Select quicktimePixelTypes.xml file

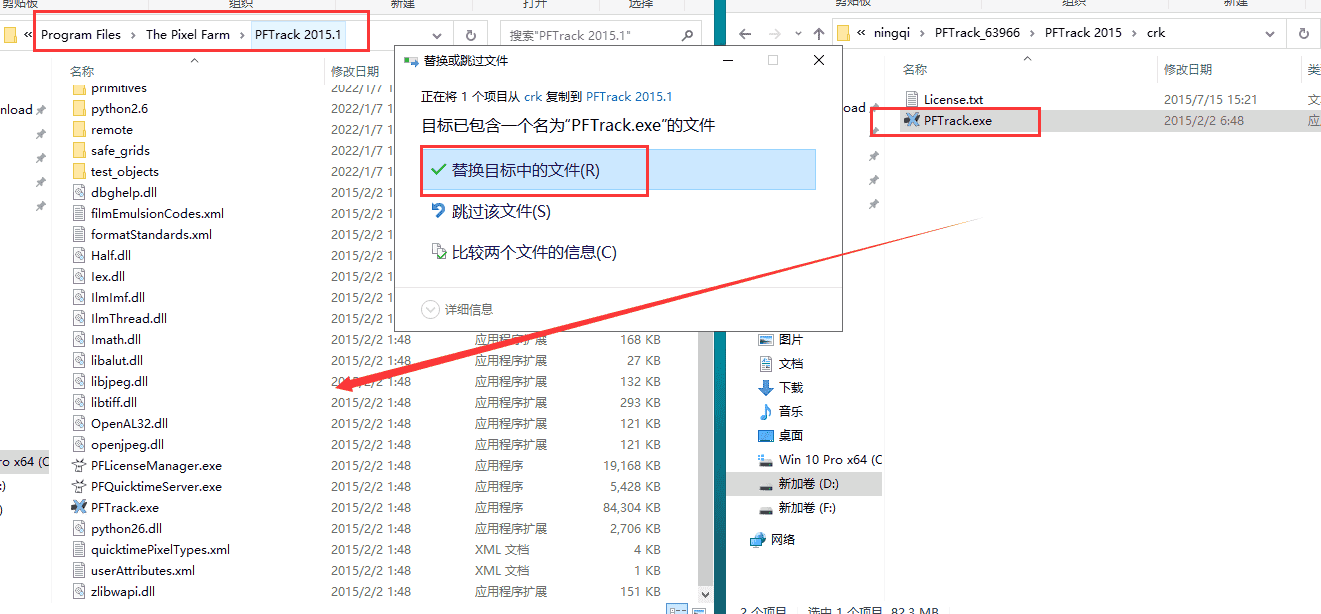tap(160, 549)
